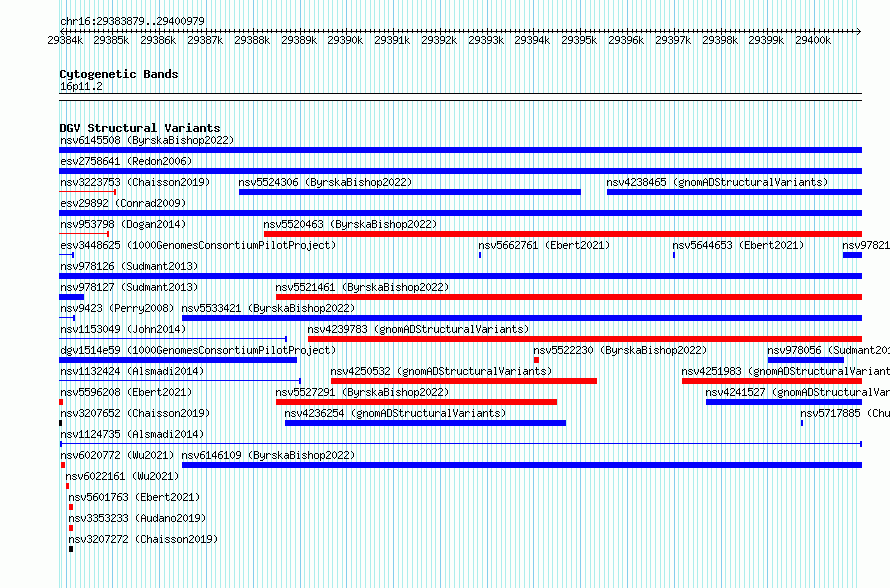The height and width of the screenshot is (588, 890).
Task: Click the nsv4239783 (gnomADStructuralVariants) label
Action: pyautogui.click(x=418, y=329)
